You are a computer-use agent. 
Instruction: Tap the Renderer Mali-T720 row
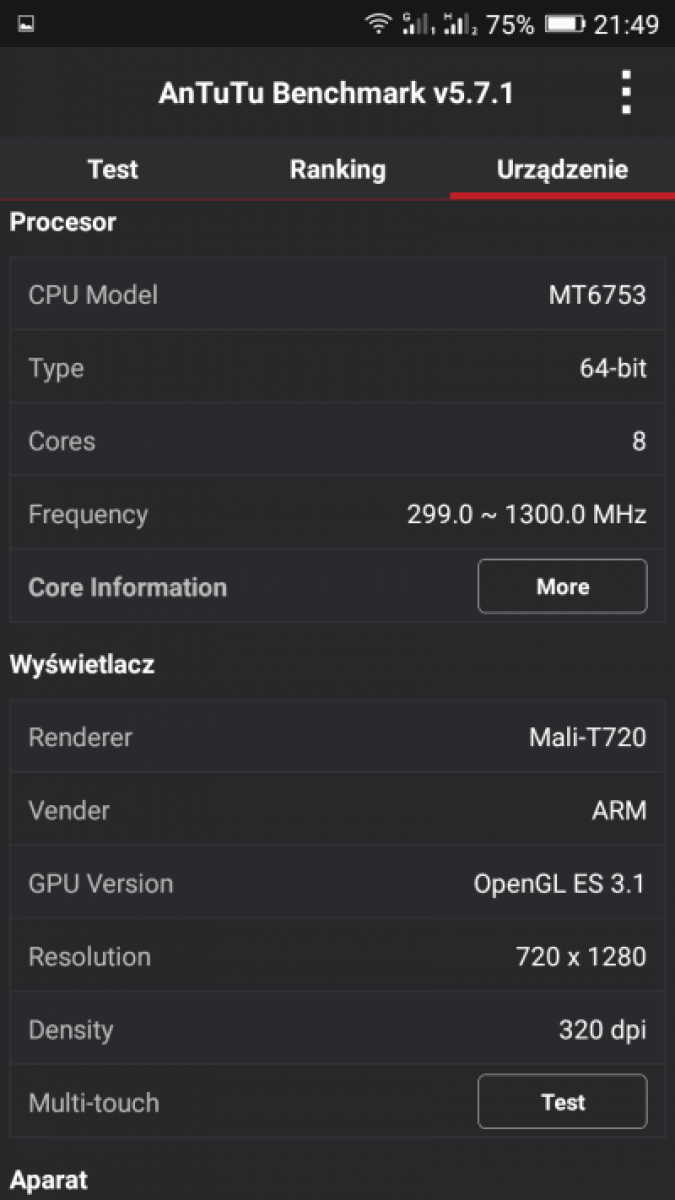pyautogui.click(x=337, y=737)
